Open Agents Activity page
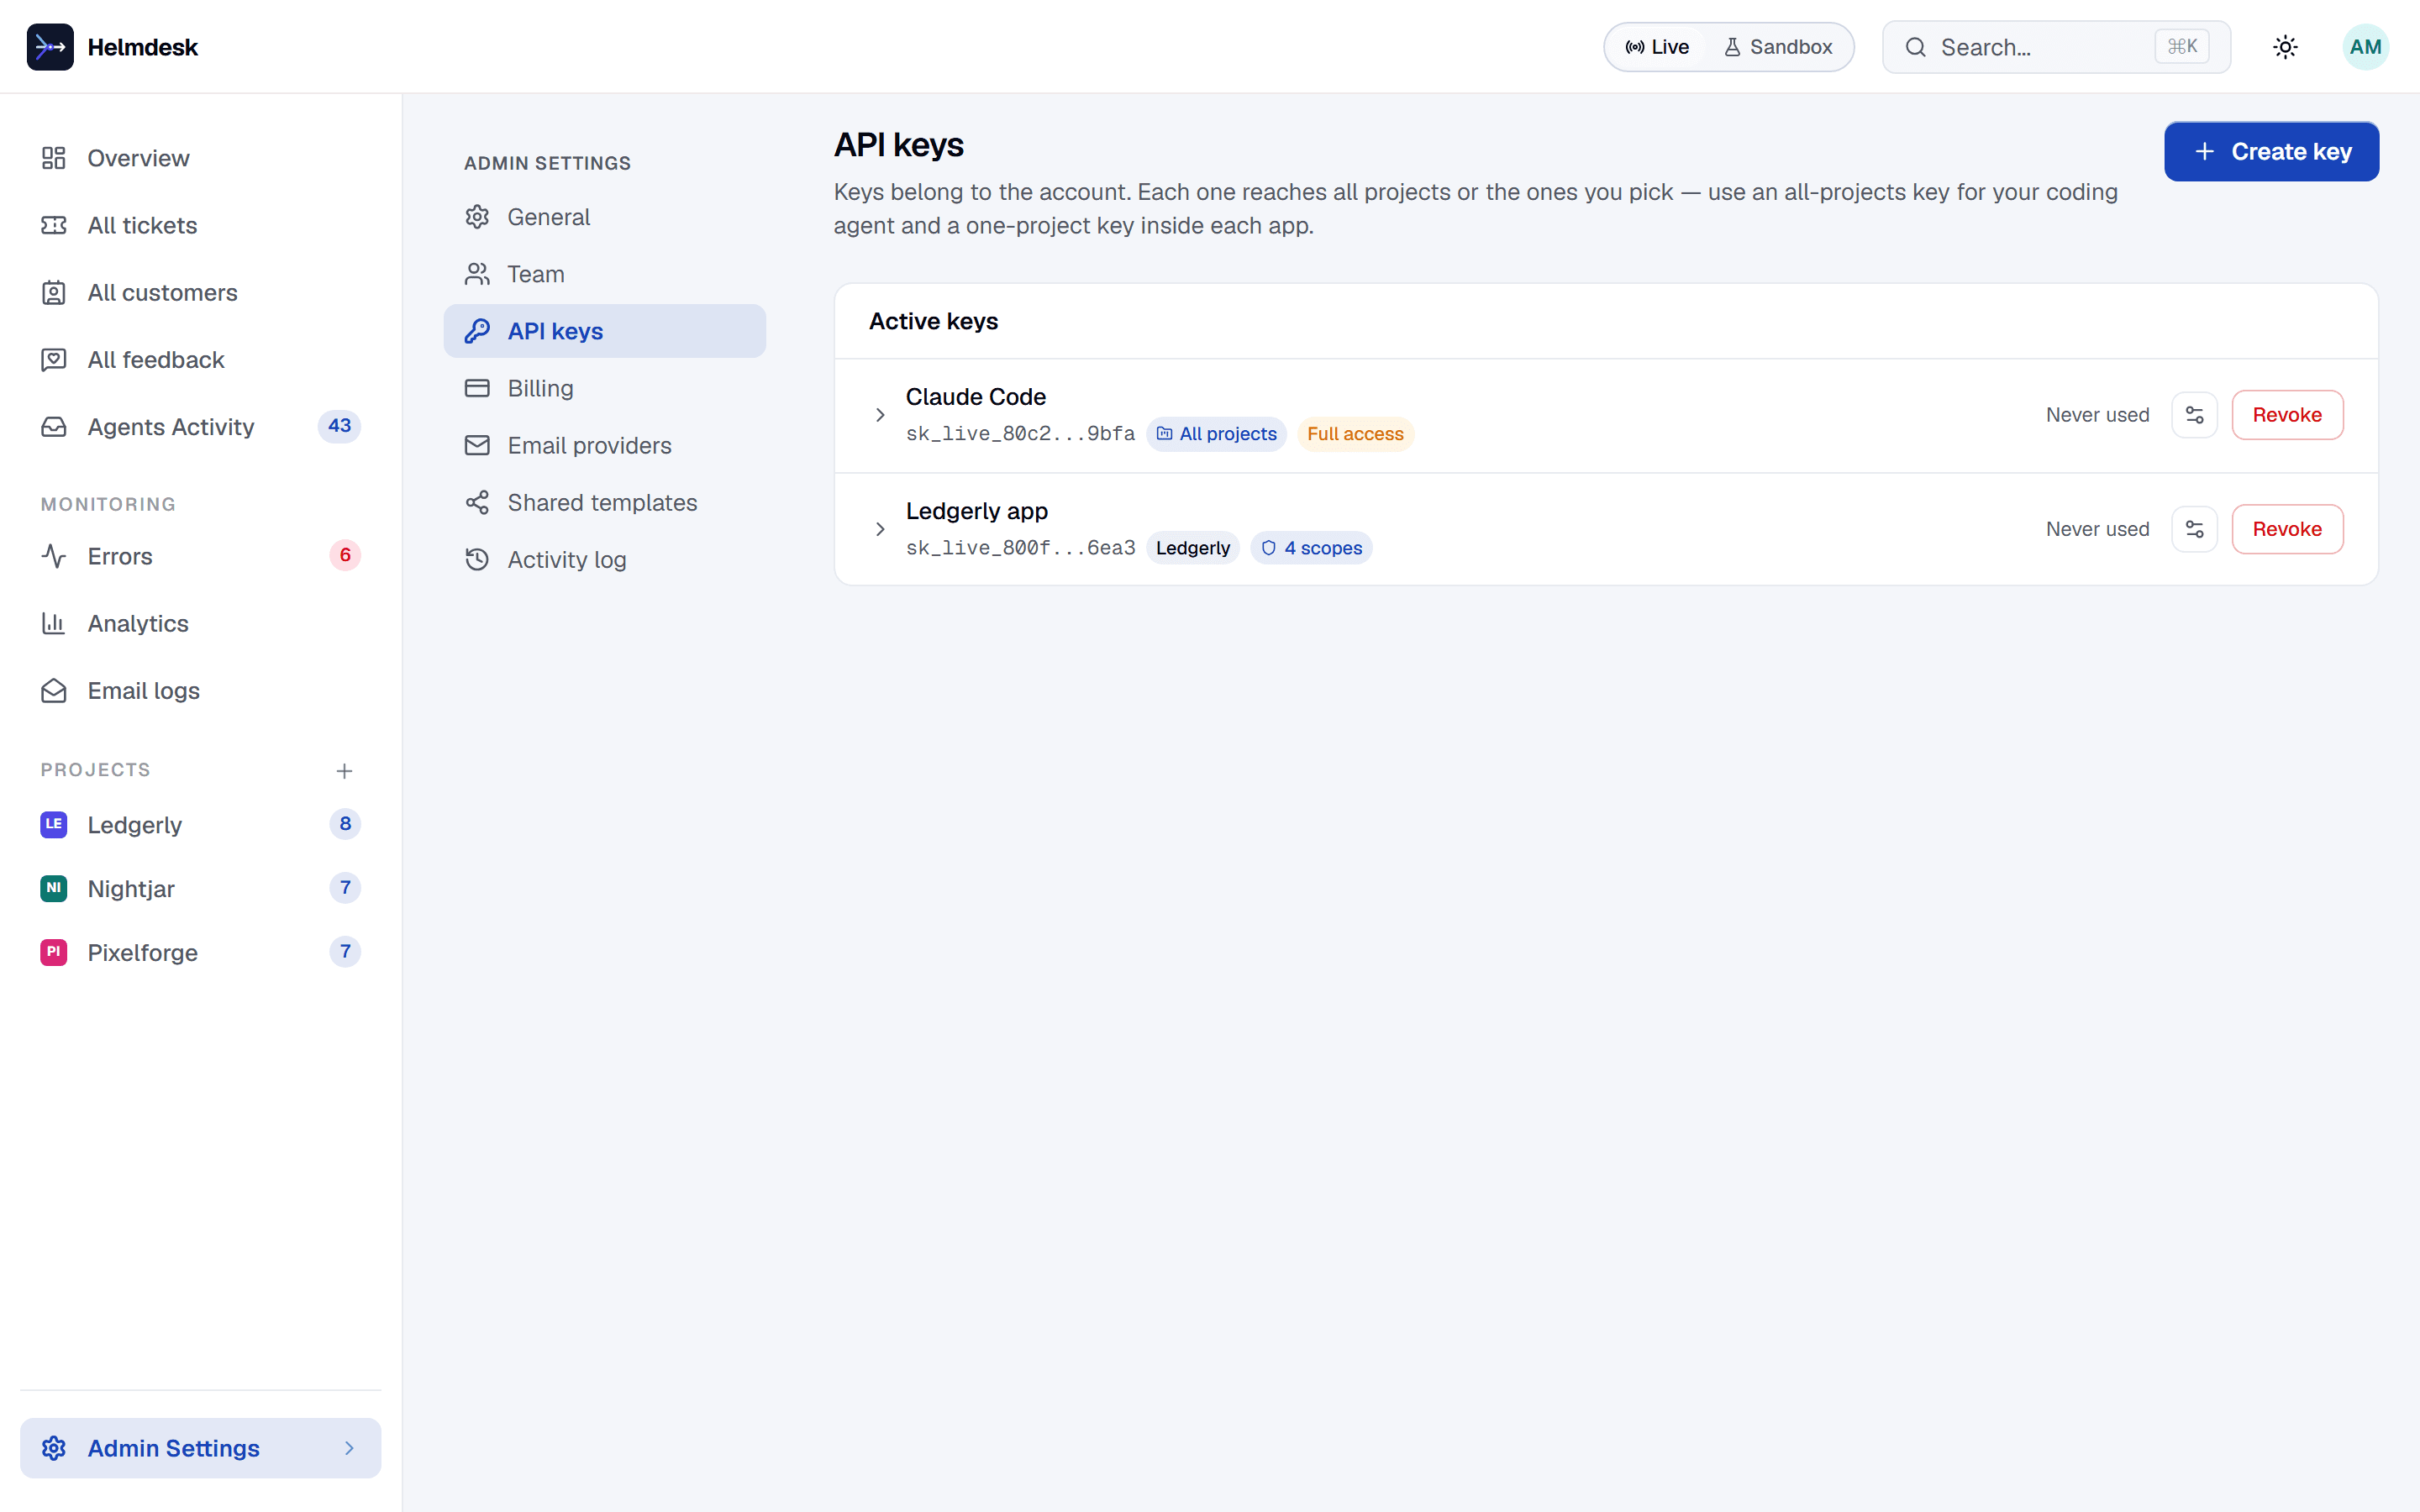2420x1512 pixels. 200,427
